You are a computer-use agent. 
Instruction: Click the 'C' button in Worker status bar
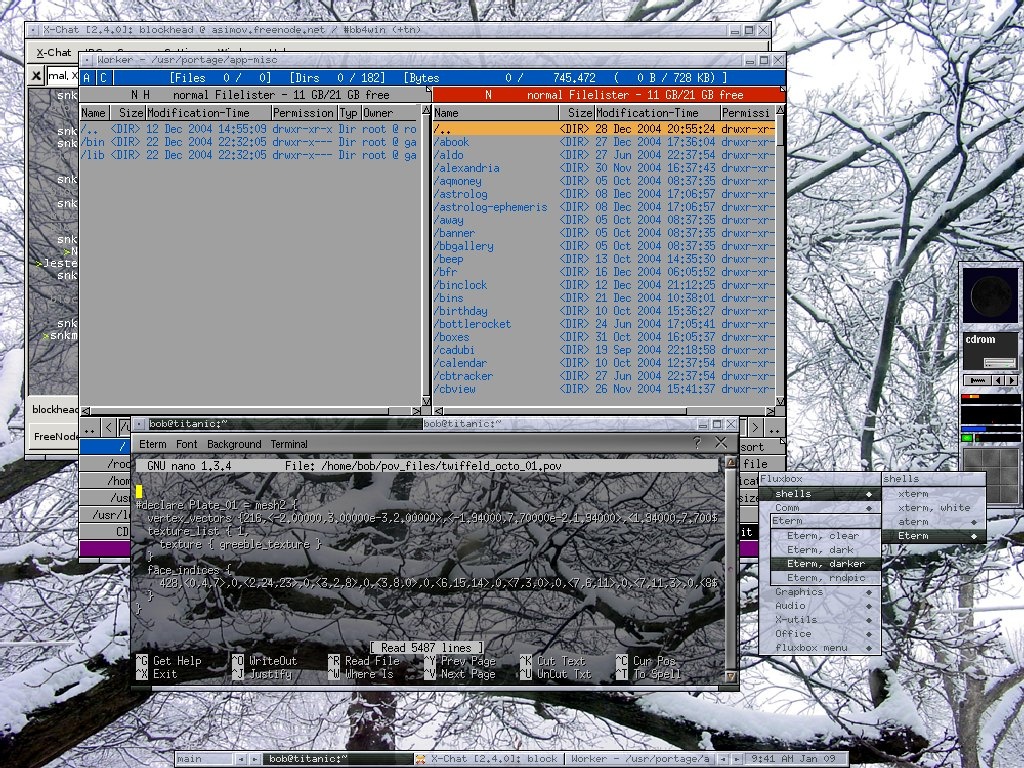pyautogui.click(x=104, y=78)
